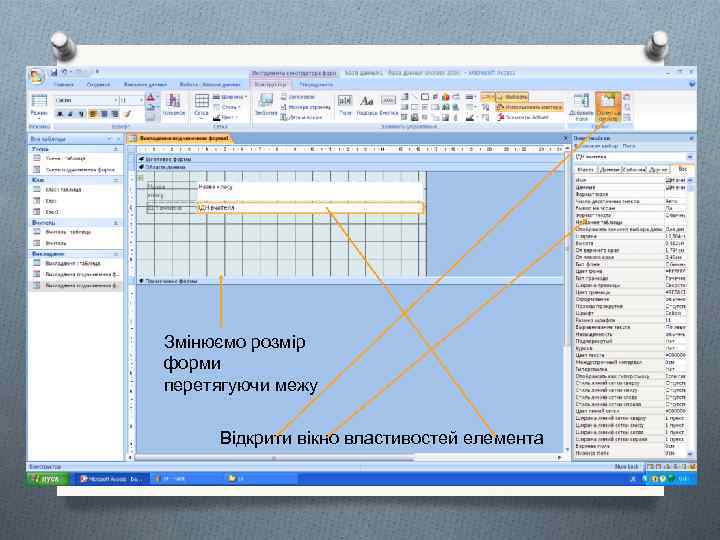Switch to the Конструктор ribbon tab
Screen dimensions: 720x540
[x=270, y=85]
